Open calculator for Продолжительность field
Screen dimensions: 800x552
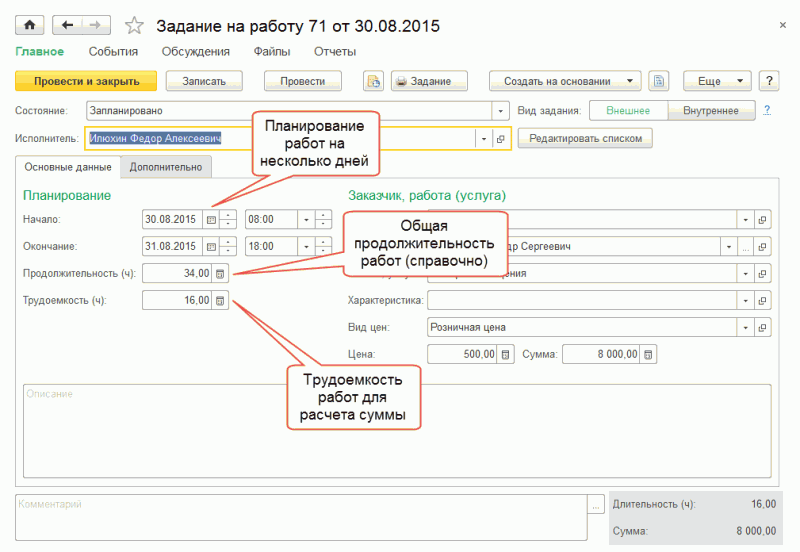click(221, 273)
